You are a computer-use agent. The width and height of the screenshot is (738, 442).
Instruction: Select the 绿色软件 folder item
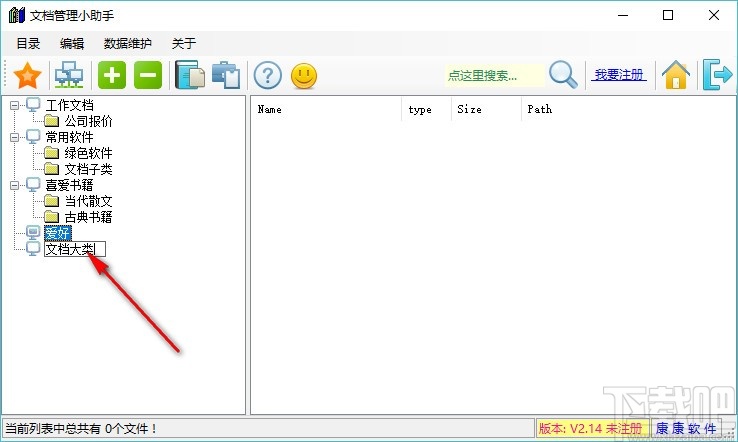click(88, 153)
